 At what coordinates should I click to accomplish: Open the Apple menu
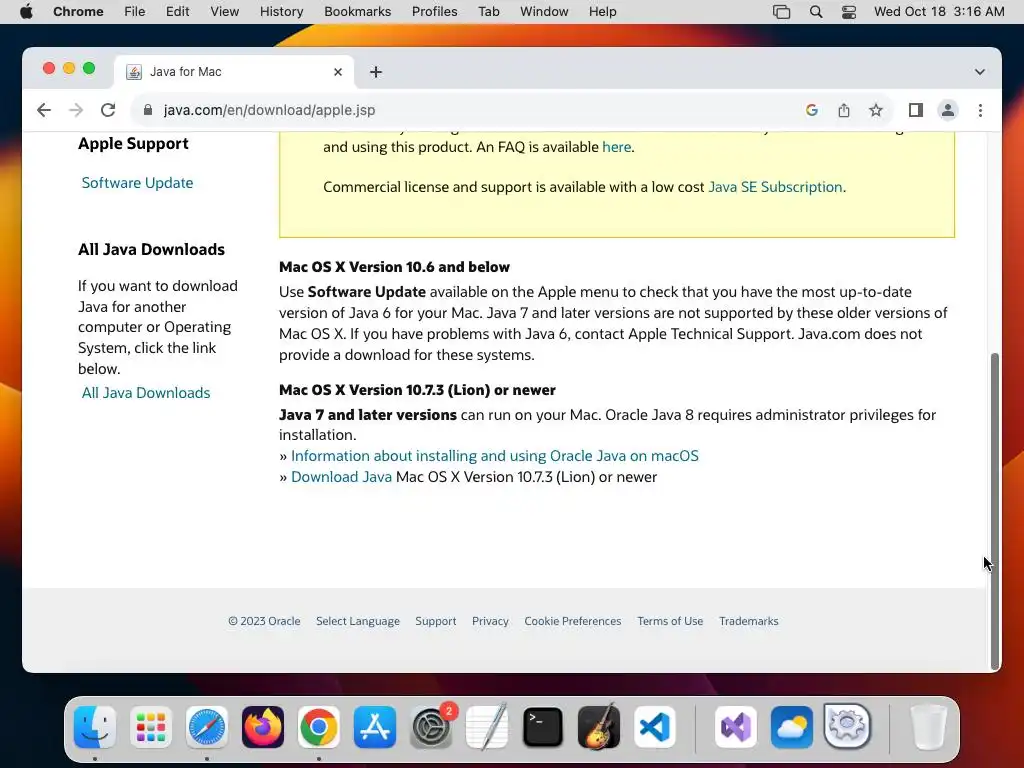click(x=26, y=12)
